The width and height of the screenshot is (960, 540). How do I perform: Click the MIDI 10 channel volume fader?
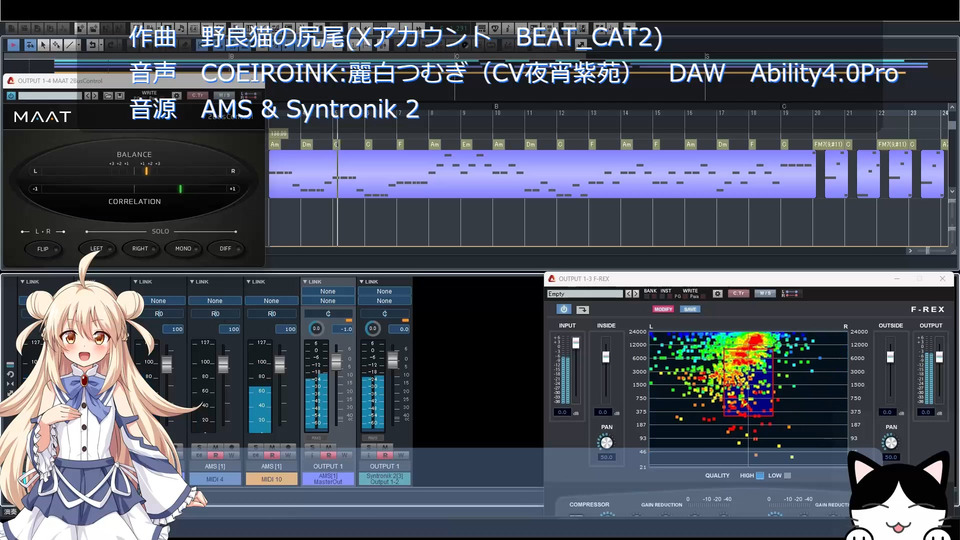[280, 364]
